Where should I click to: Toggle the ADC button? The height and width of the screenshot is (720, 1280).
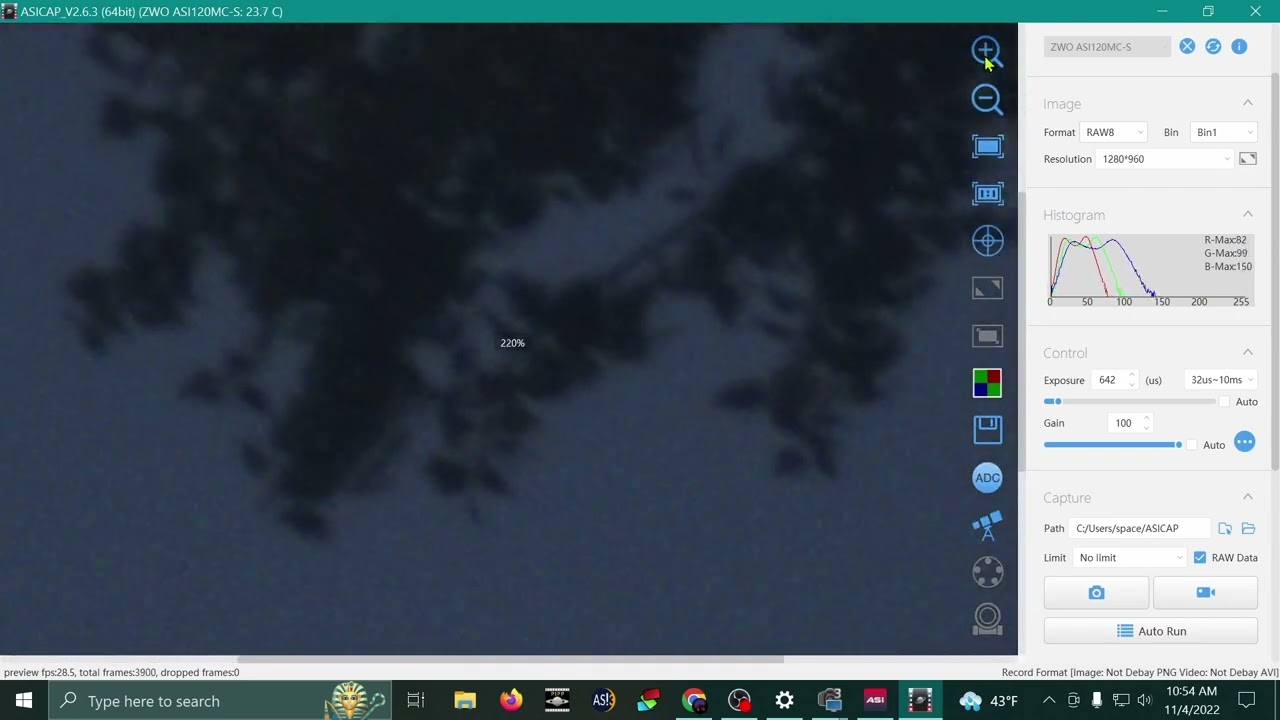(x=987, y=477)
